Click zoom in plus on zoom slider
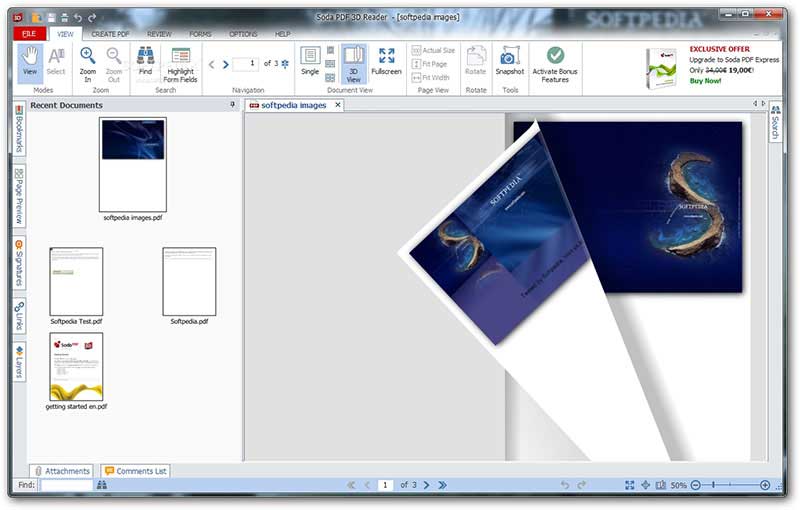 tap(765, 485)
